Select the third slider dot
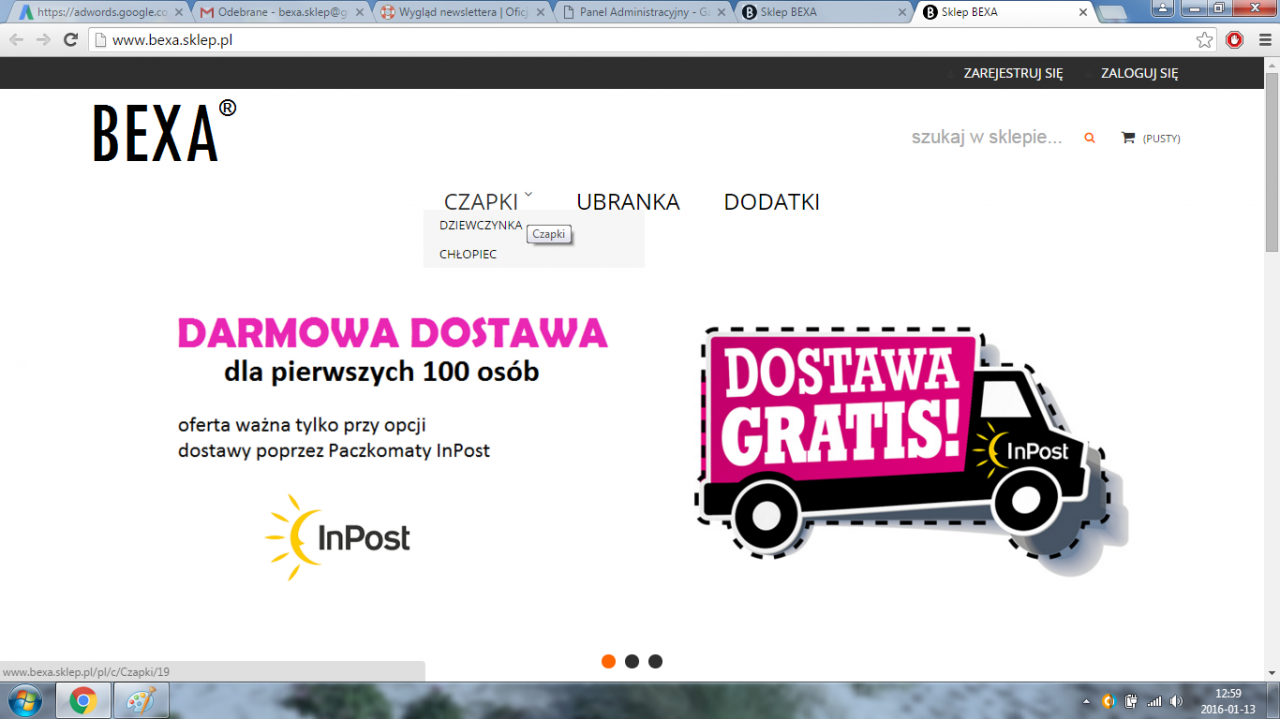This screenshot has height=719, width=1280. tap(655, 661)
